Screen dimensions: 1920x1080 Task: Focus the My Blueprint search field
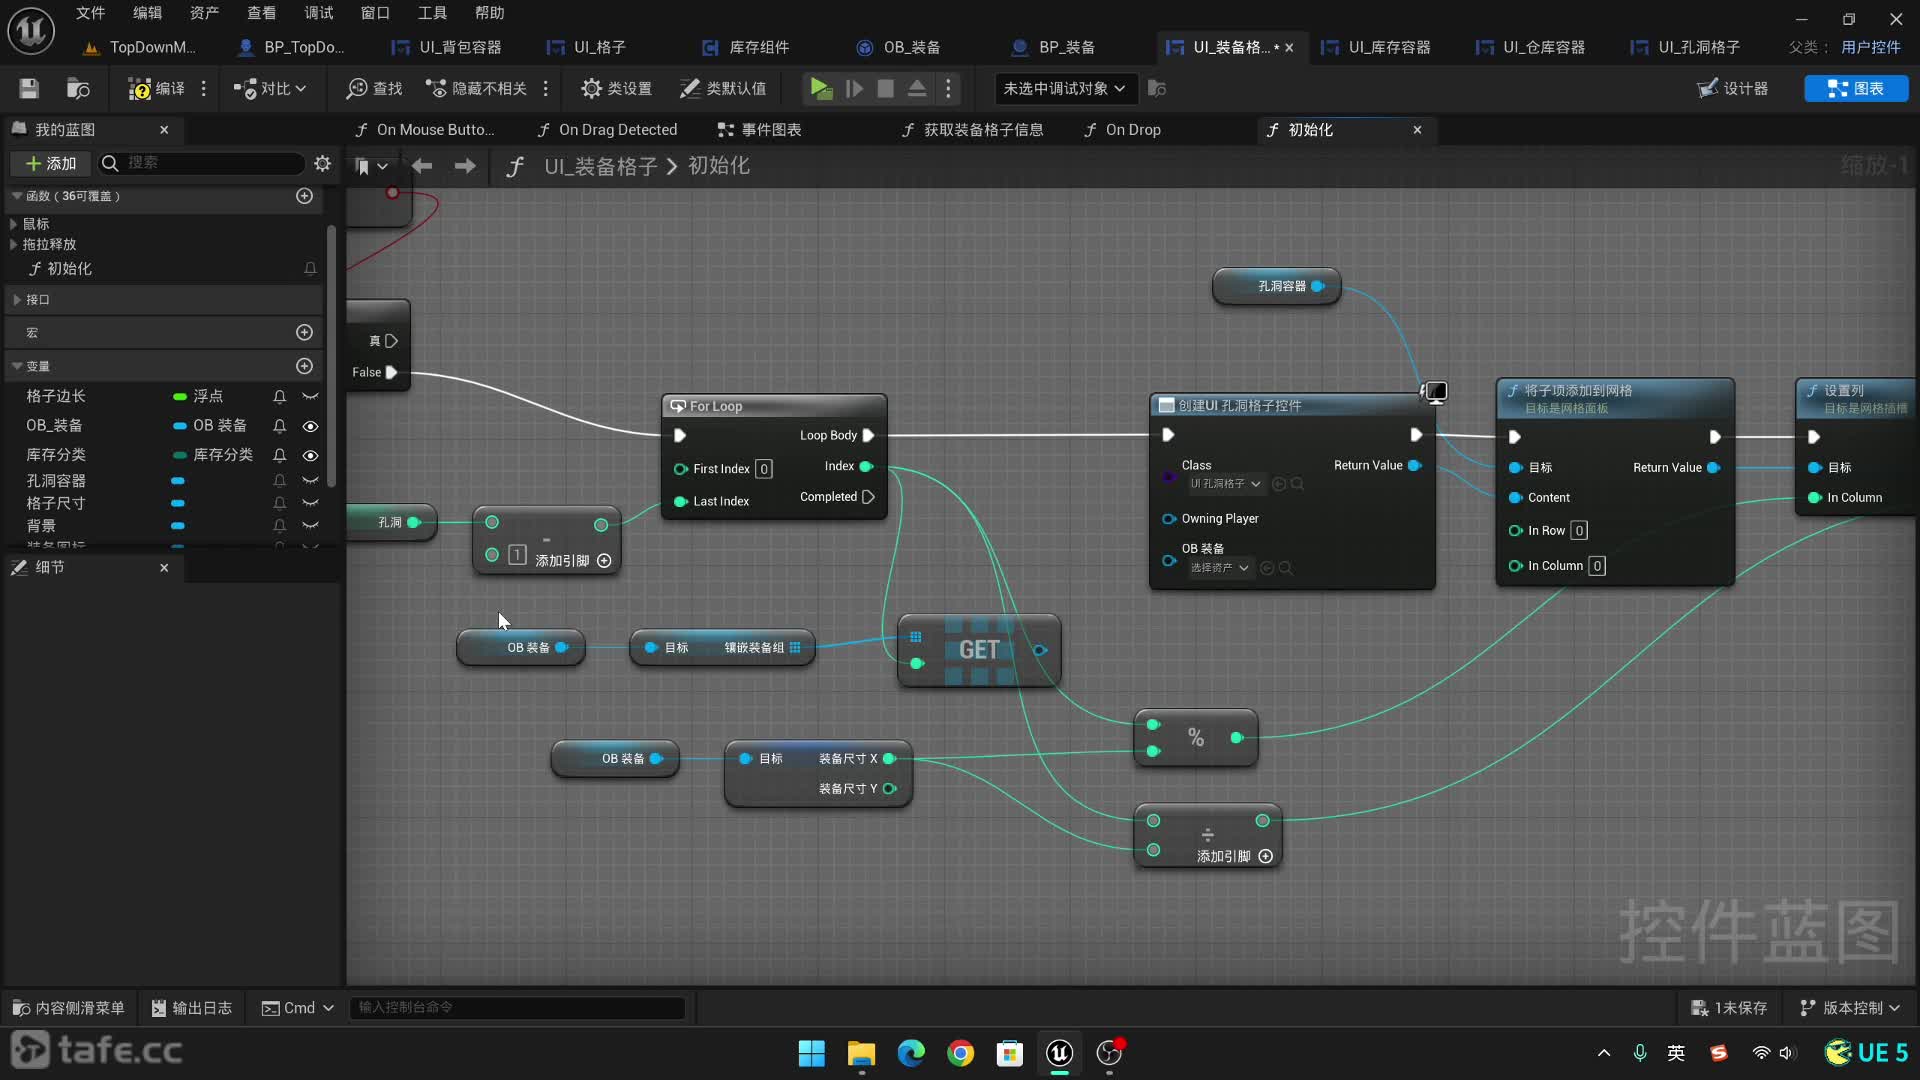(x=200, y=163)
